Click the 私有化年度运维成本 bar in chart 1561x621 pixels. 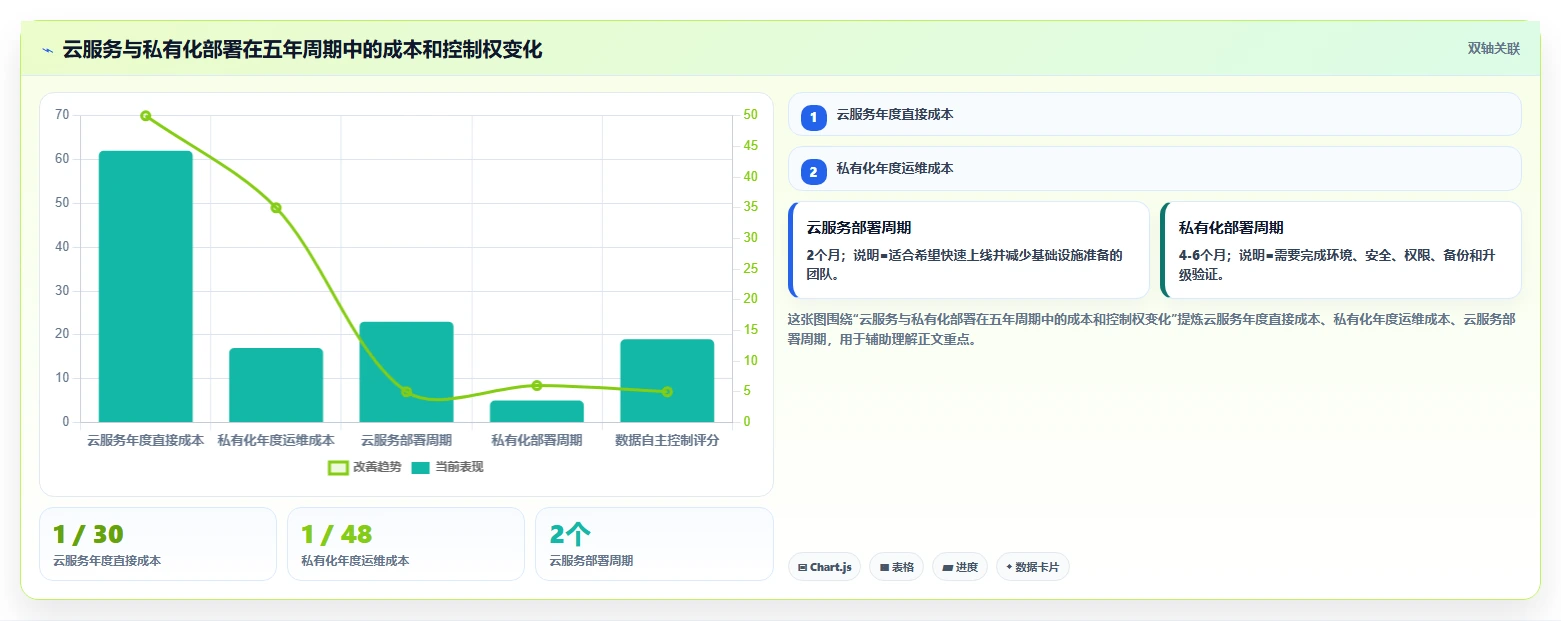tap(276, 385)
